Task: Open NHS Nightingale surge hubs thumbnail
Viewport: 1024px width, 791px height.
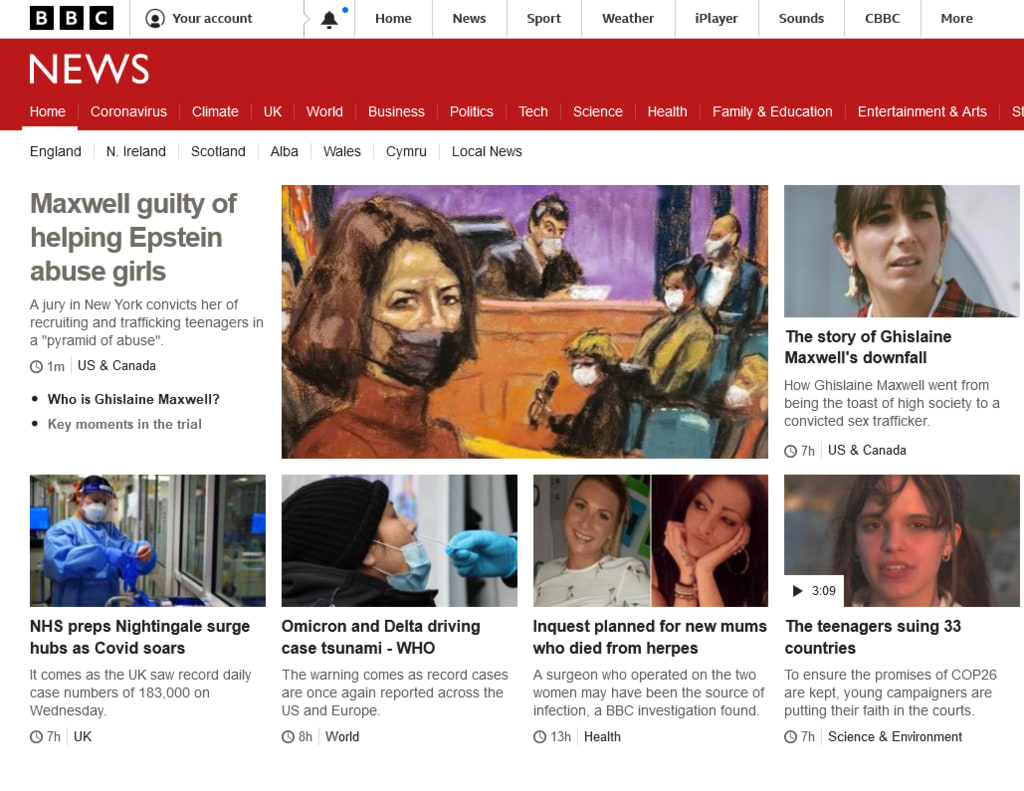Action: 148,540
